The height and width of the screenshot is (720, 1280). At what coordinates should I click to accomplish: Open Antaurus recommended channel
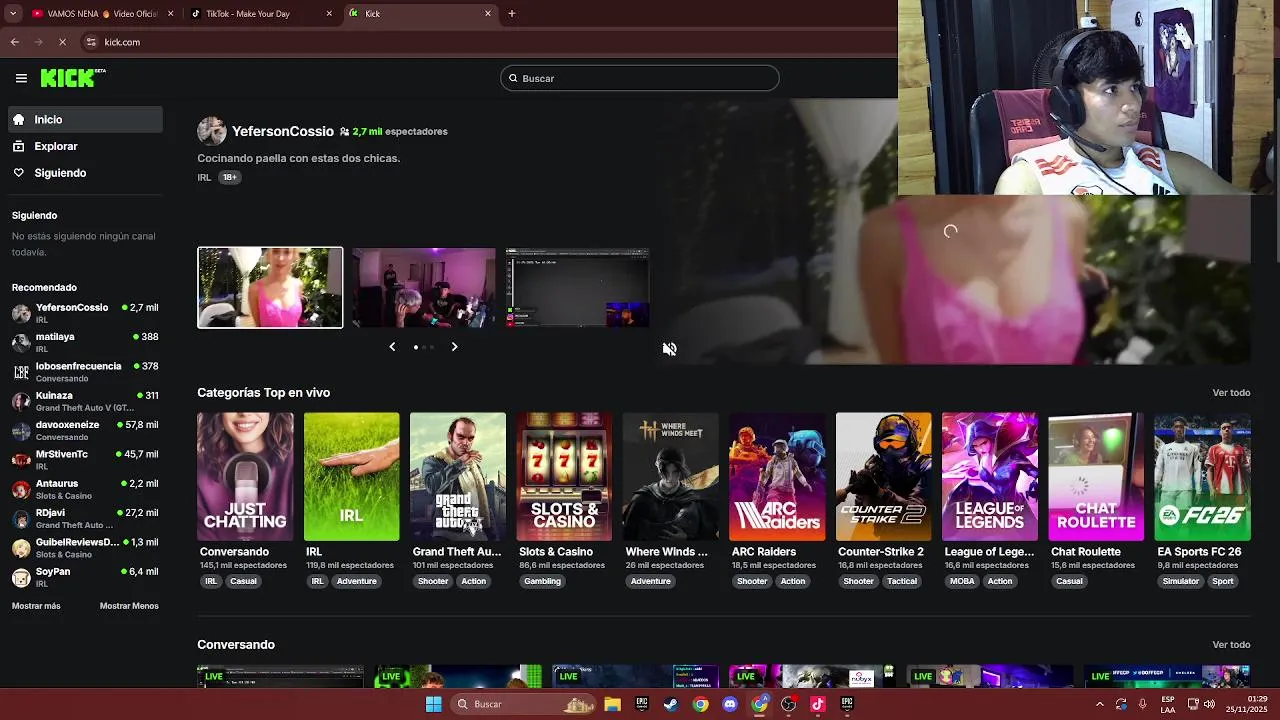click(x=85, y=489)
